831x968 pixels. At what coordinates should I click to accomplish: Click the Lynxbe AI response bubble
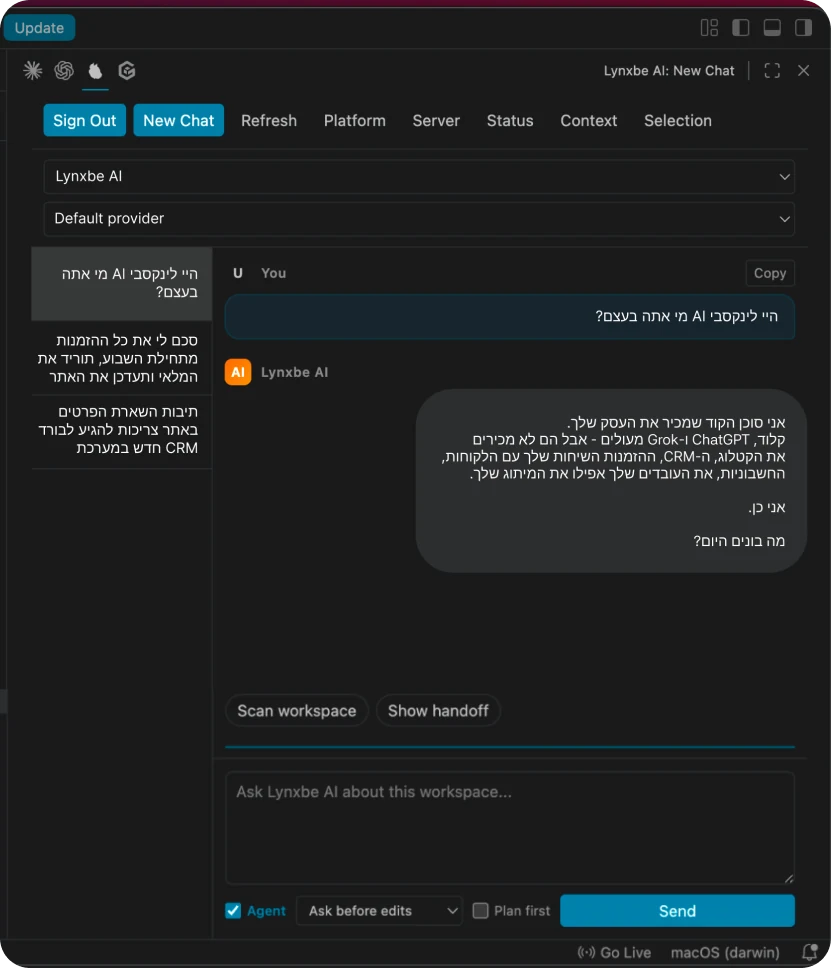pos(611,481)
